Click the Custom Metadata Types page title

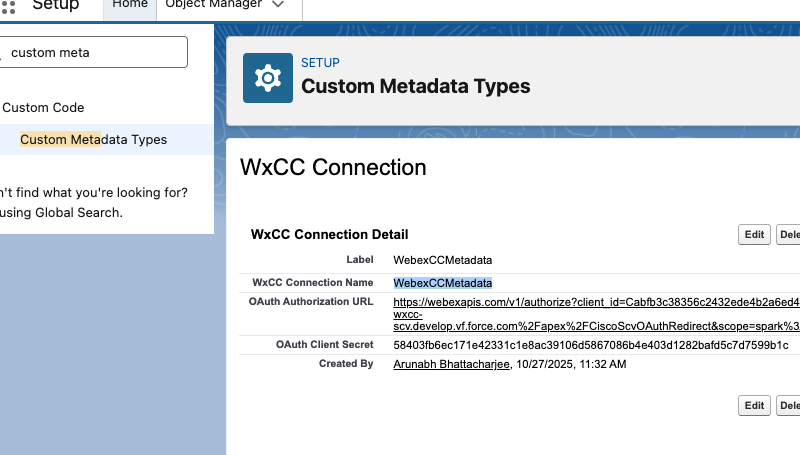[x=416, y=86]
